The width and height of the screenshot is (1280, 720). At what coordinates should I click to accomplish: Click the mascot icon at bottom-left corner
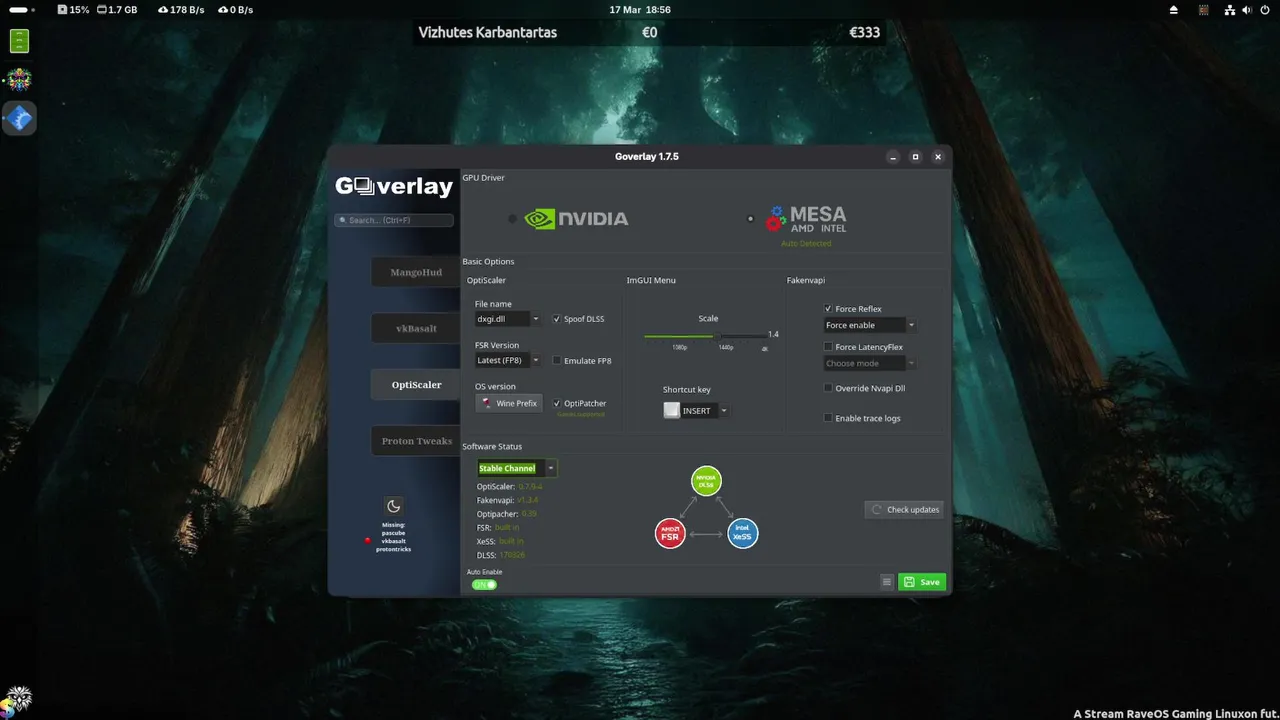tap(17, 700)
